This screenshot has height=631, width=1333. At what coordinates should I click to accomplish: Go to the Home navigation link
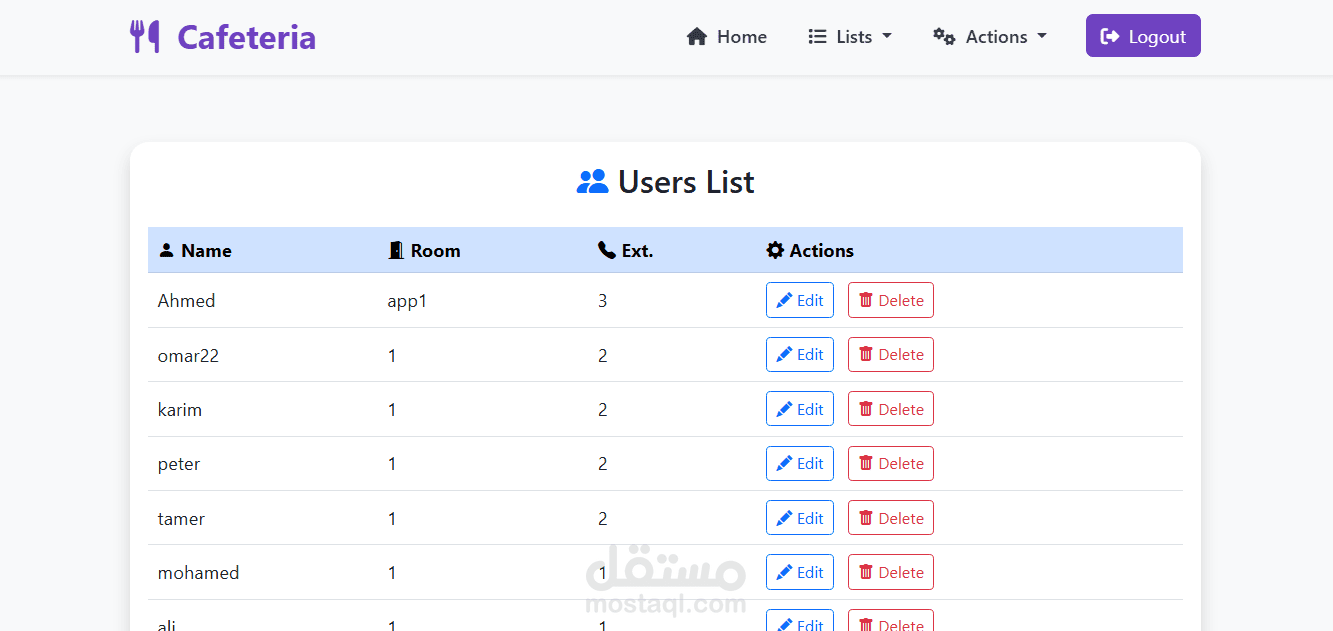point(727,37)
